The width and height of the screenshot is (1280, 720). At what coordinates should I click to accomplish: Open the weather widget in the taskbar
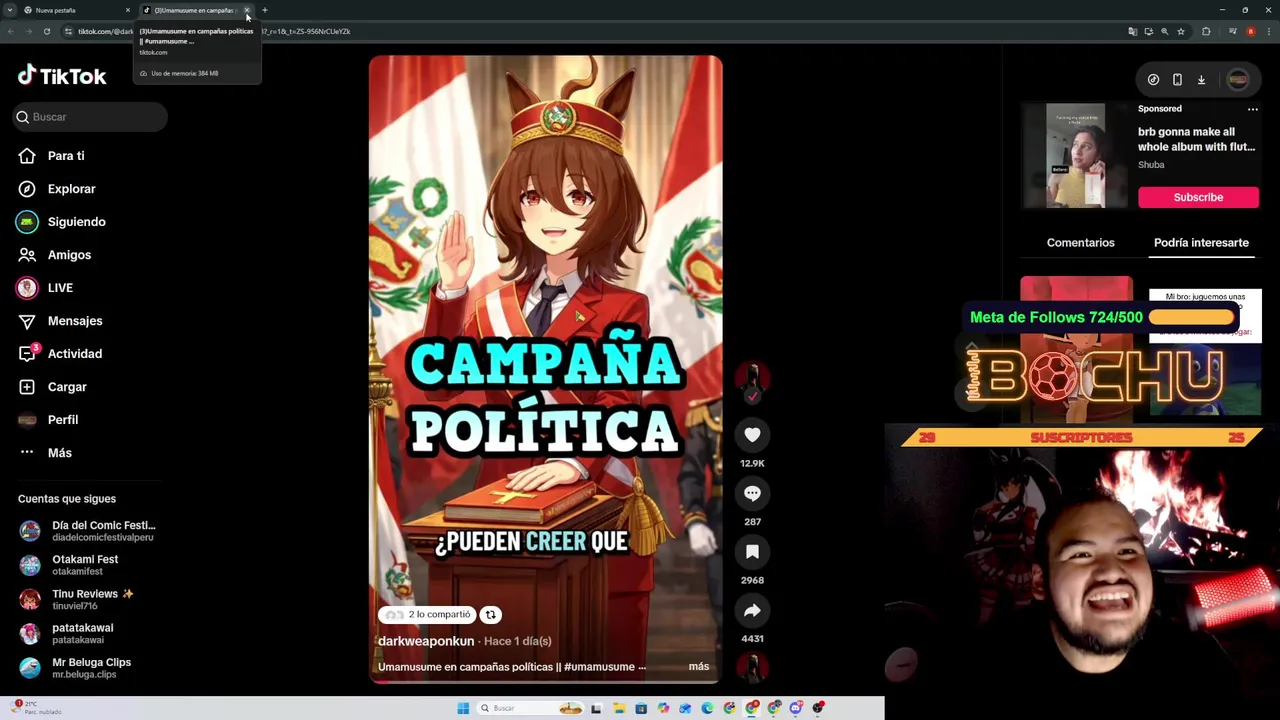[38, 708]
